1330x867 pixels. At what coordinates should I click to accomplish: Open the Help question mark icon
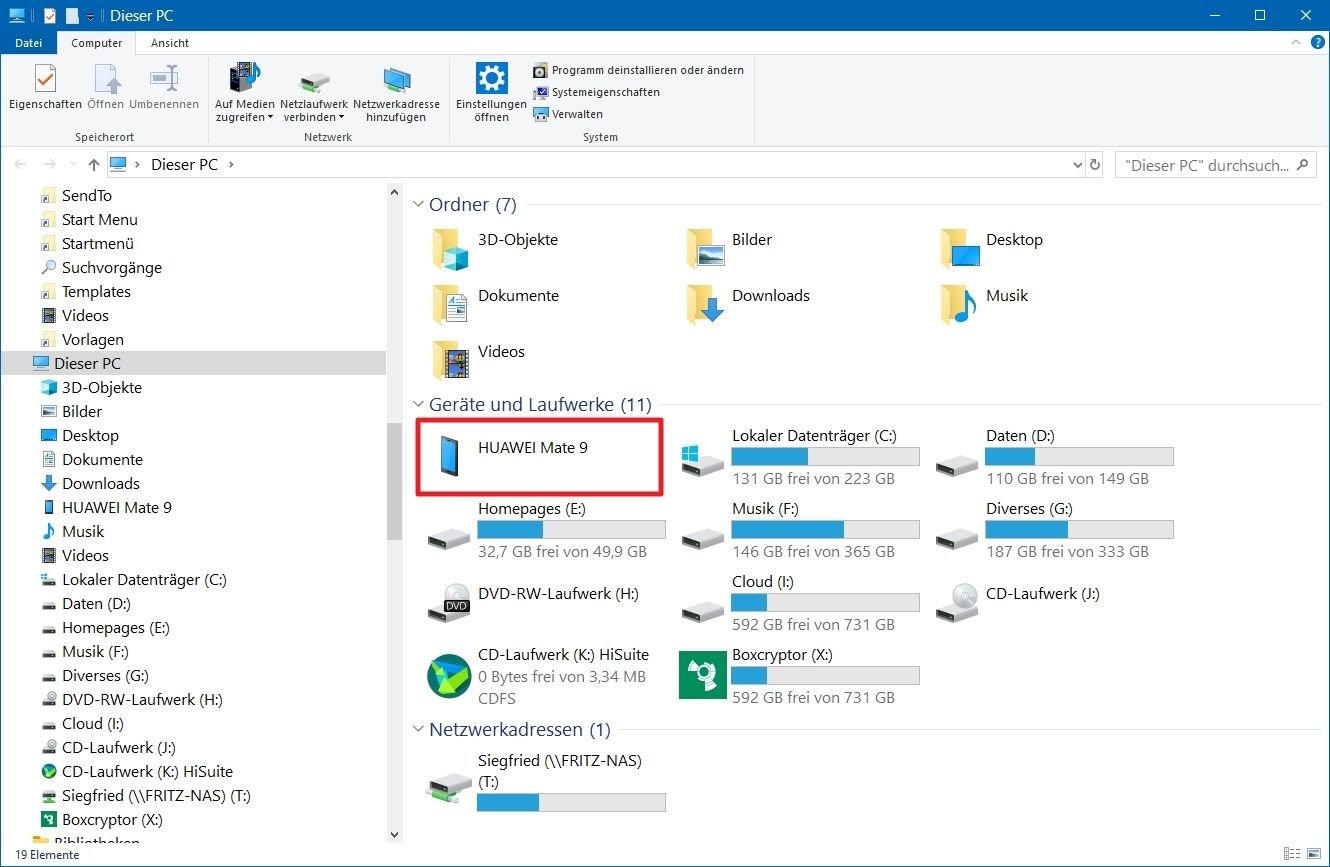coord(1317,43)
